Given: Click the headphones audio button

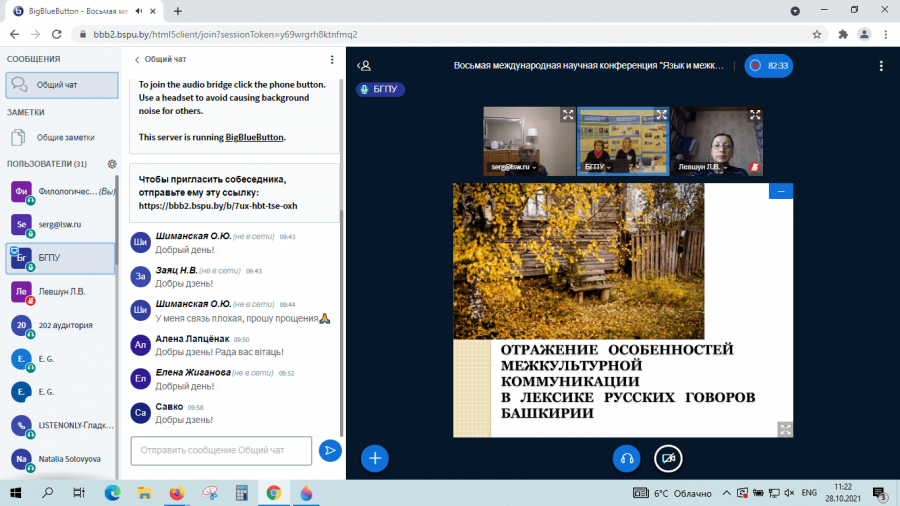Looking at the screenshot, I should click(x=626, y=458).
